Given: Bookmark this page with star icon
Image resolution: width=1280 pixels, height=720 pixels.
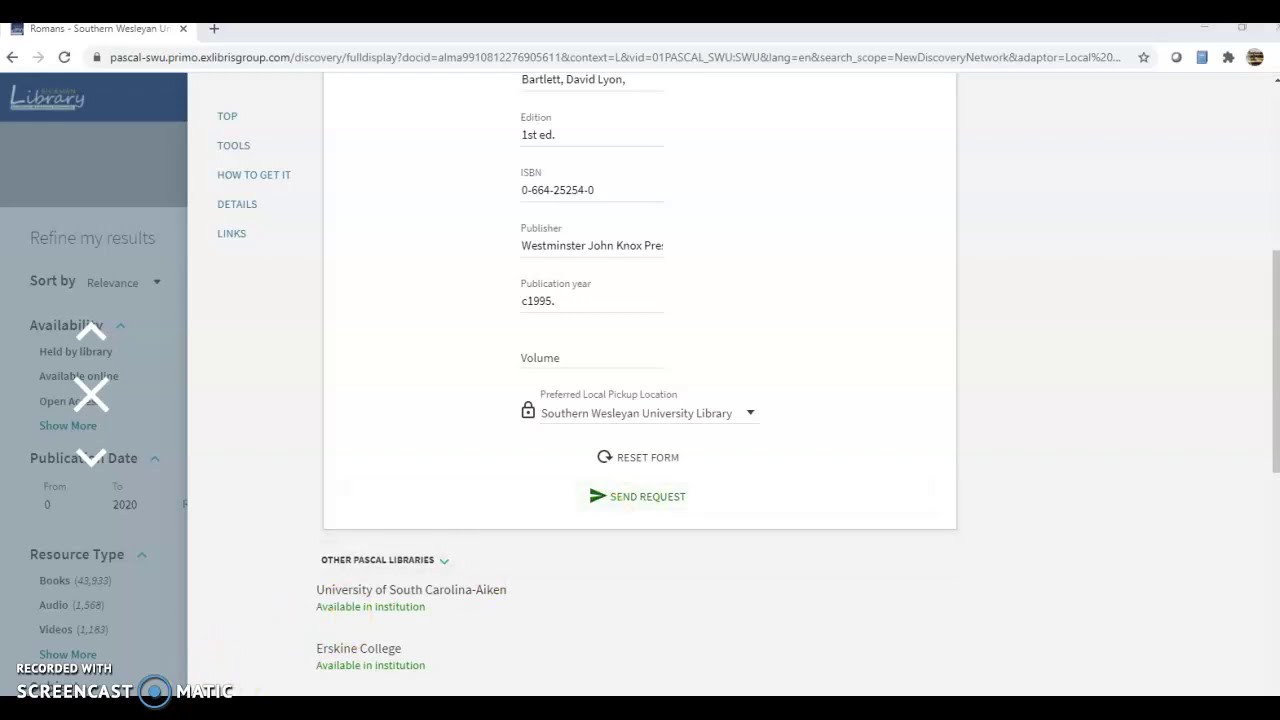Looking at the screenshot, I should point(1144,57).
